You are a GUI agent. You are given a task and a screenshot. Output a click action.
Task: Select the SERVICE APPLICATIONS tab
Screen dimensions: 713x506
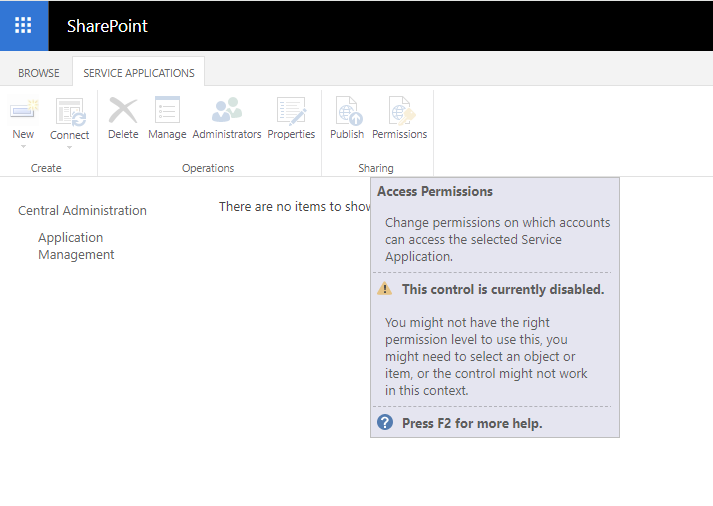pos(139,73)
